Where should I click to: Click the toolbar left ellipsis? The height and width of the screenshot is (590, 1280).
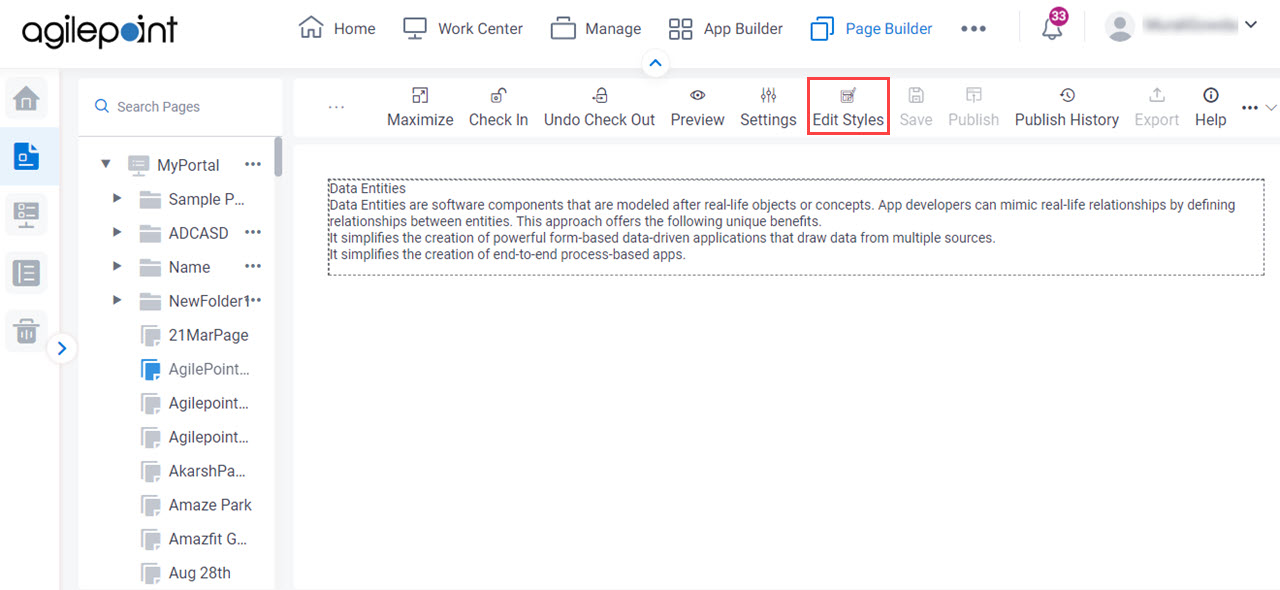[x=337, y=107]
